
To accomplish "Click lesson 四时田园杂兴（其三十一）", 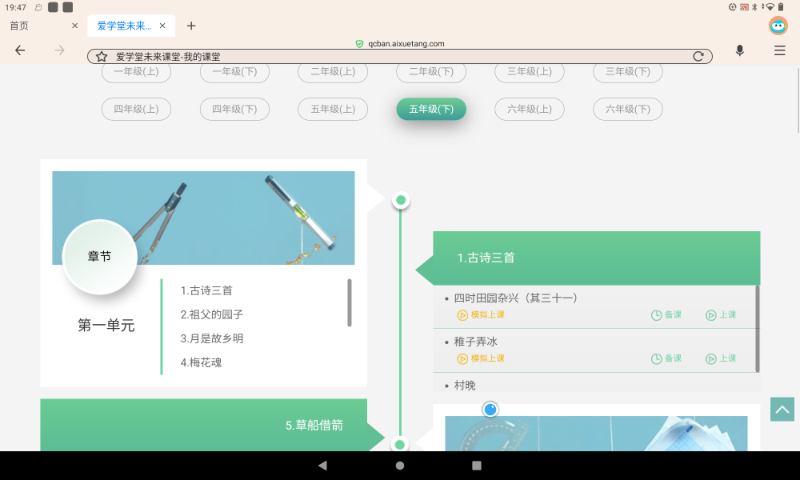I will coord(515,298).
